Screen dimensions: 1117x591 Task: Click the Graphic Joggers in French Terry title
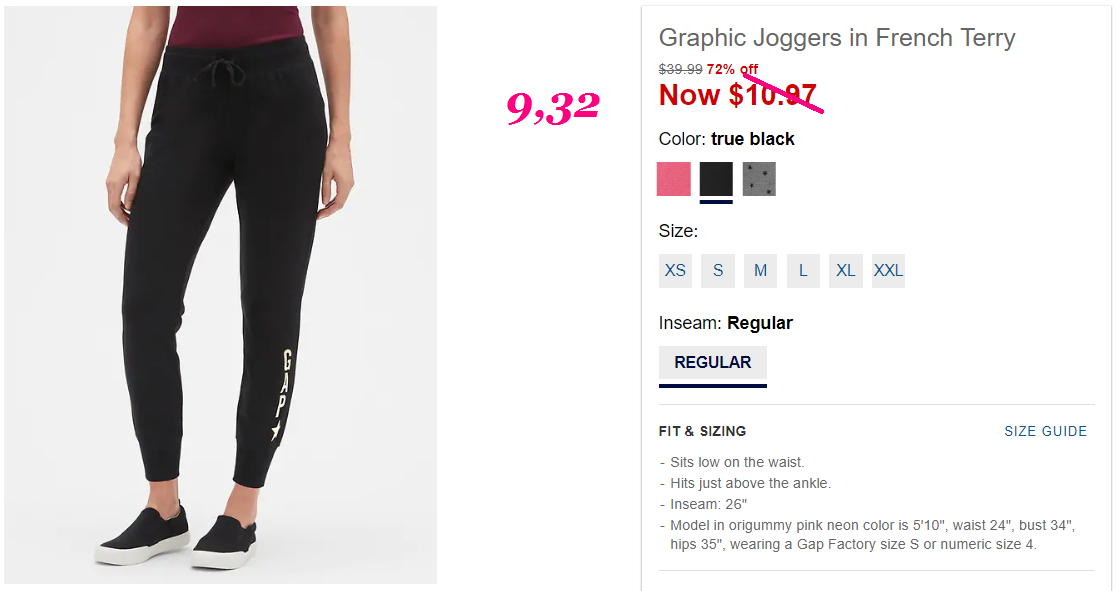tap(837, 37)
